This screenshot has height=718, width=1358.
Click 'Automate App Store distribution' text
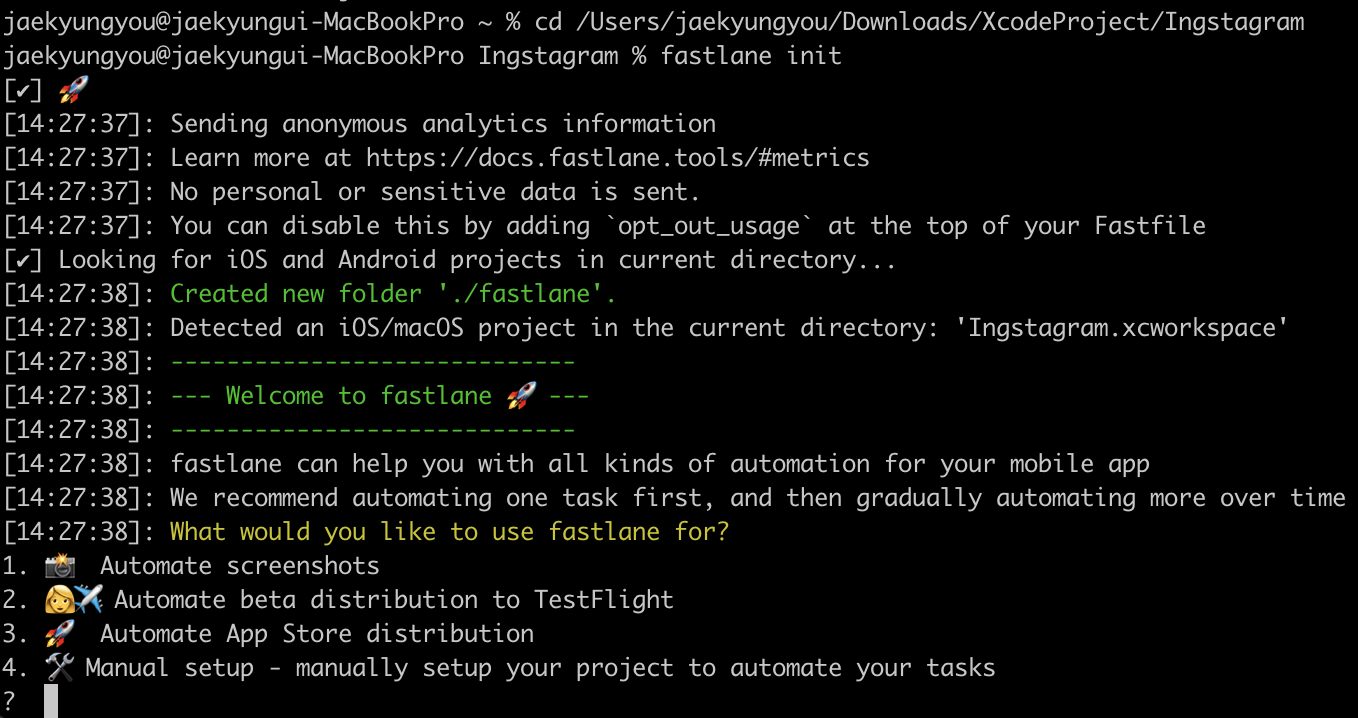click(317, 634)
